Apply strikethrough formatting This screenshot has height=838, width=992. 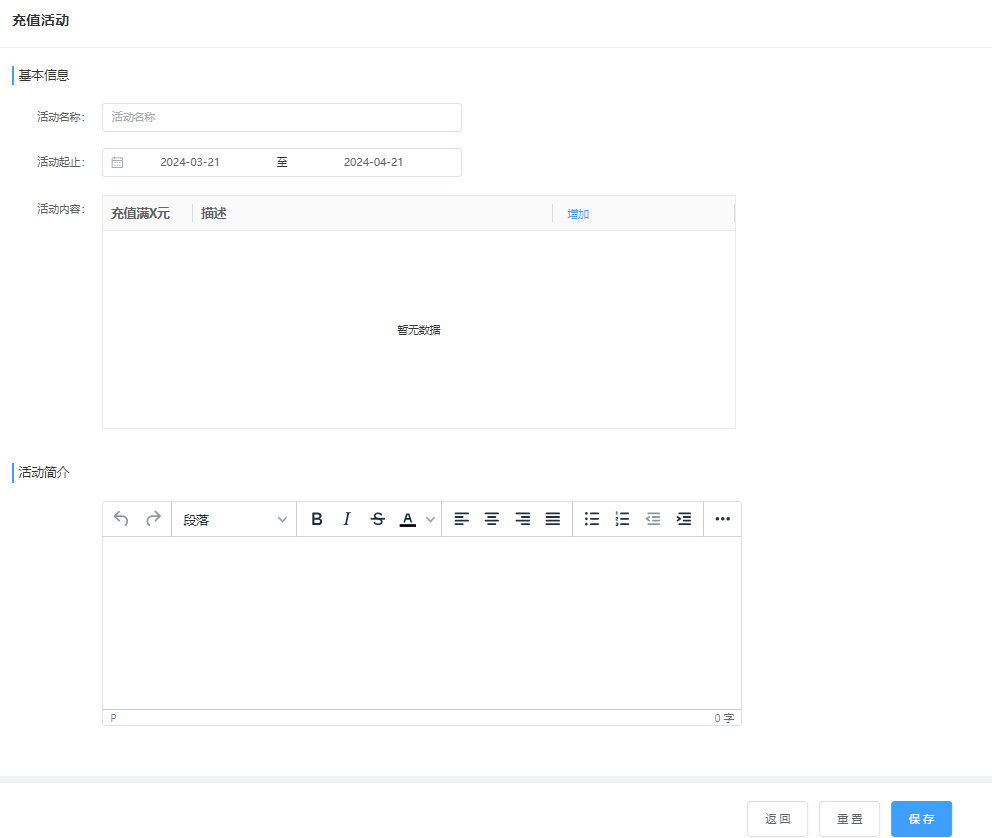377,519
